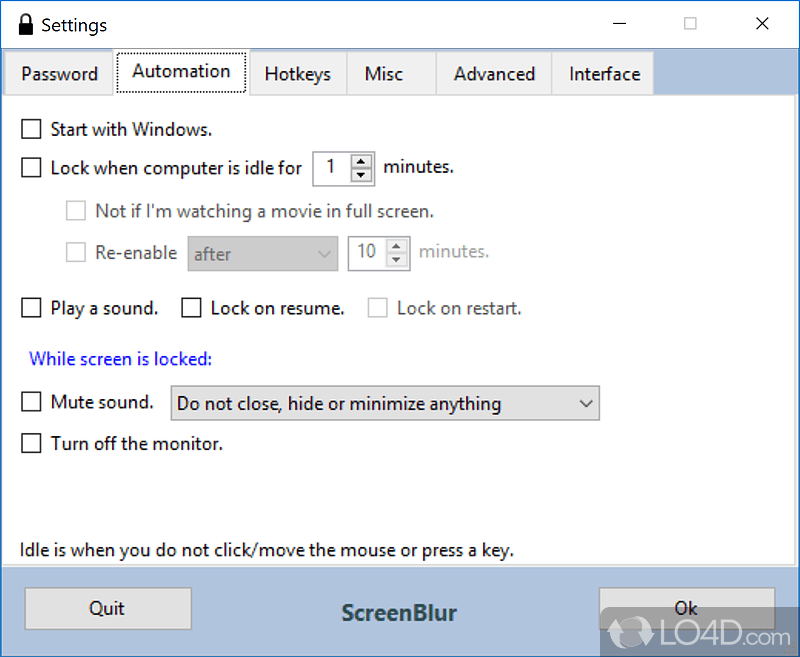Click the padlock icon in the title bar
The width and height of the screenshot is (800, 657).
25,24
